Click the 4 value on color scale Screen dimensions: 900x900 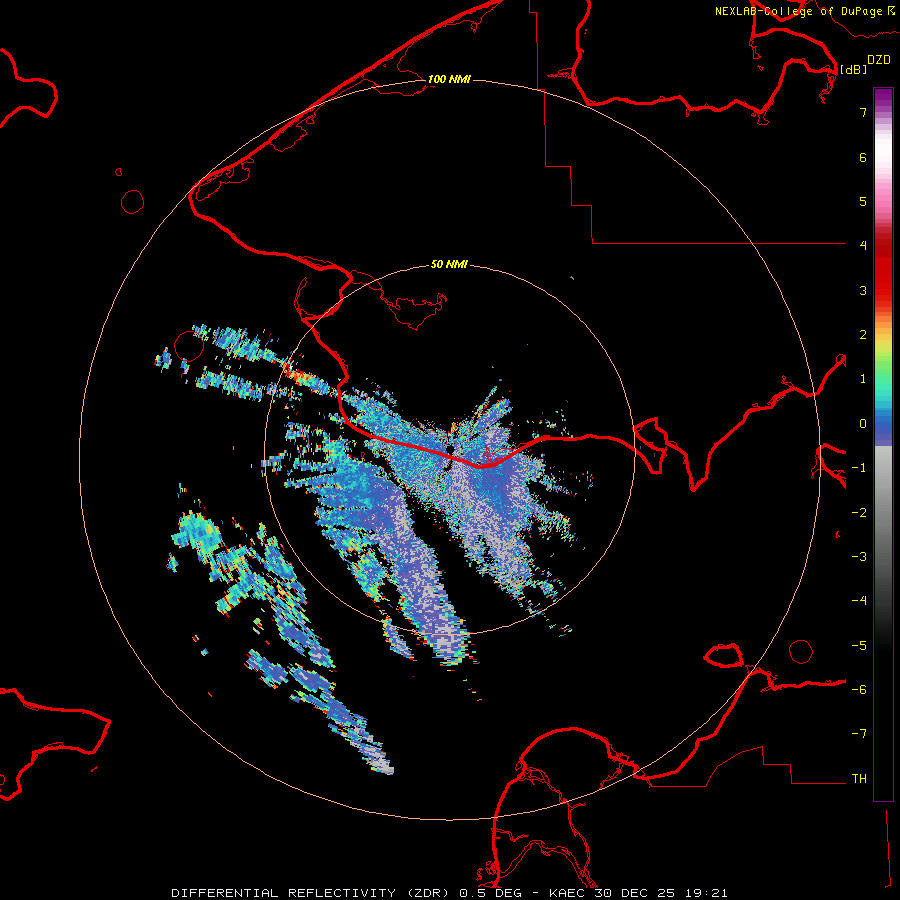pyautogui.click(x=863, y=246)
